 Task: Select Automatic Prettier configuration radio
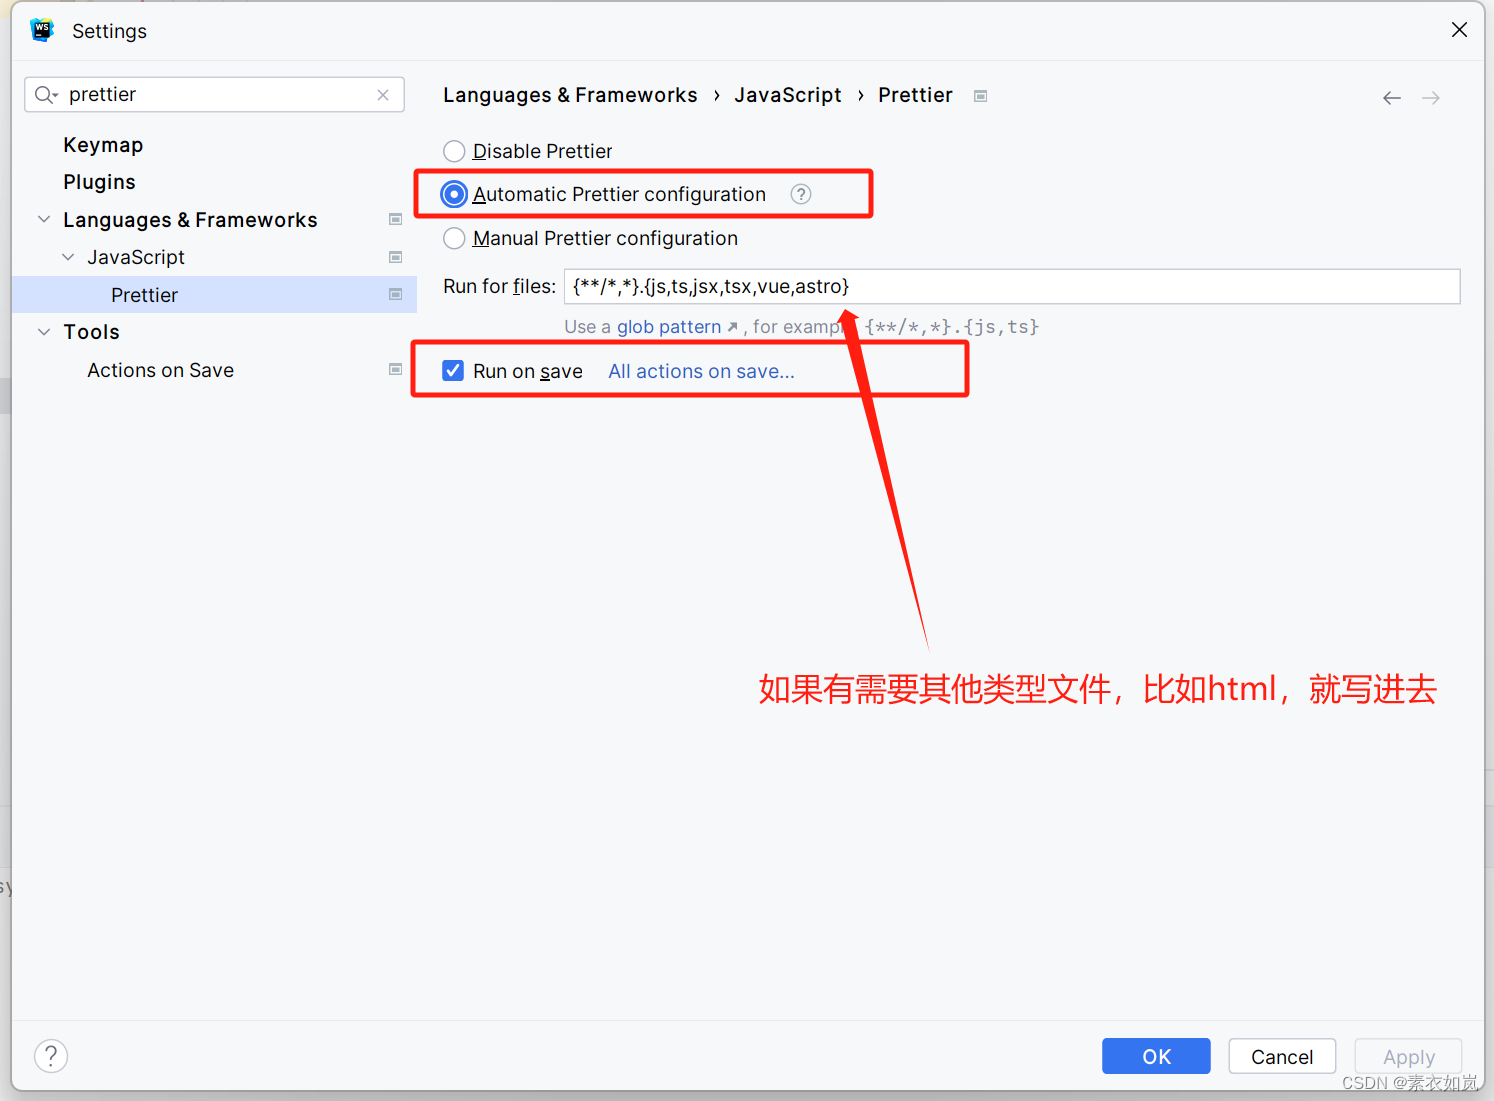click(454, 194)
